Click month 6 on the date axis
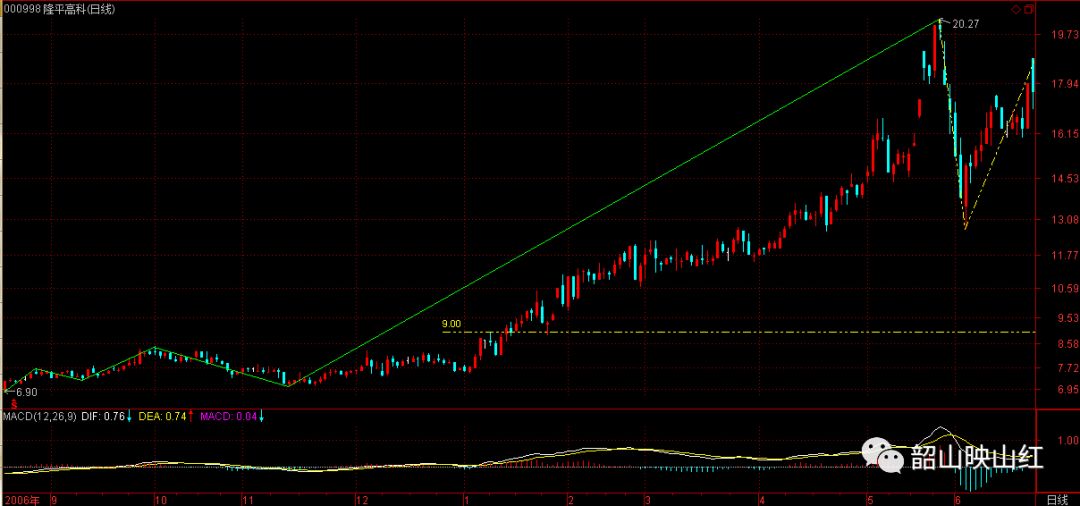The height and width of the screenshot is (506, 1080). [957, 499]
